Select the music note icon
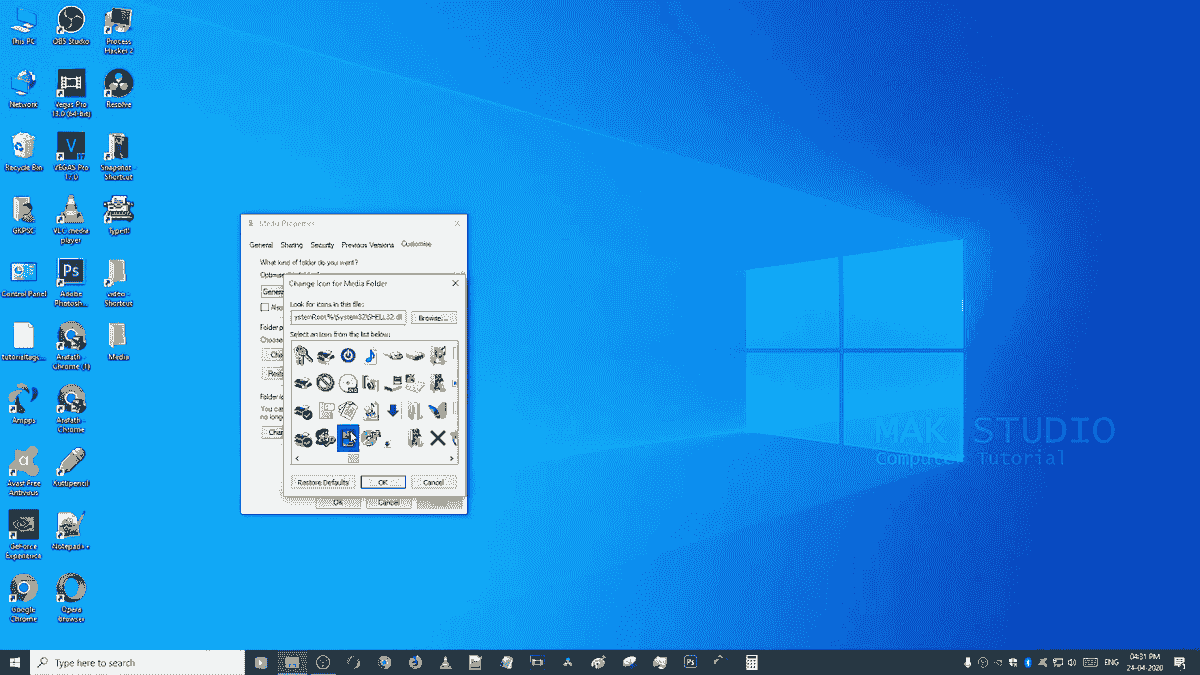Viewport: 1200px width, 675px height. coord(371,357)
